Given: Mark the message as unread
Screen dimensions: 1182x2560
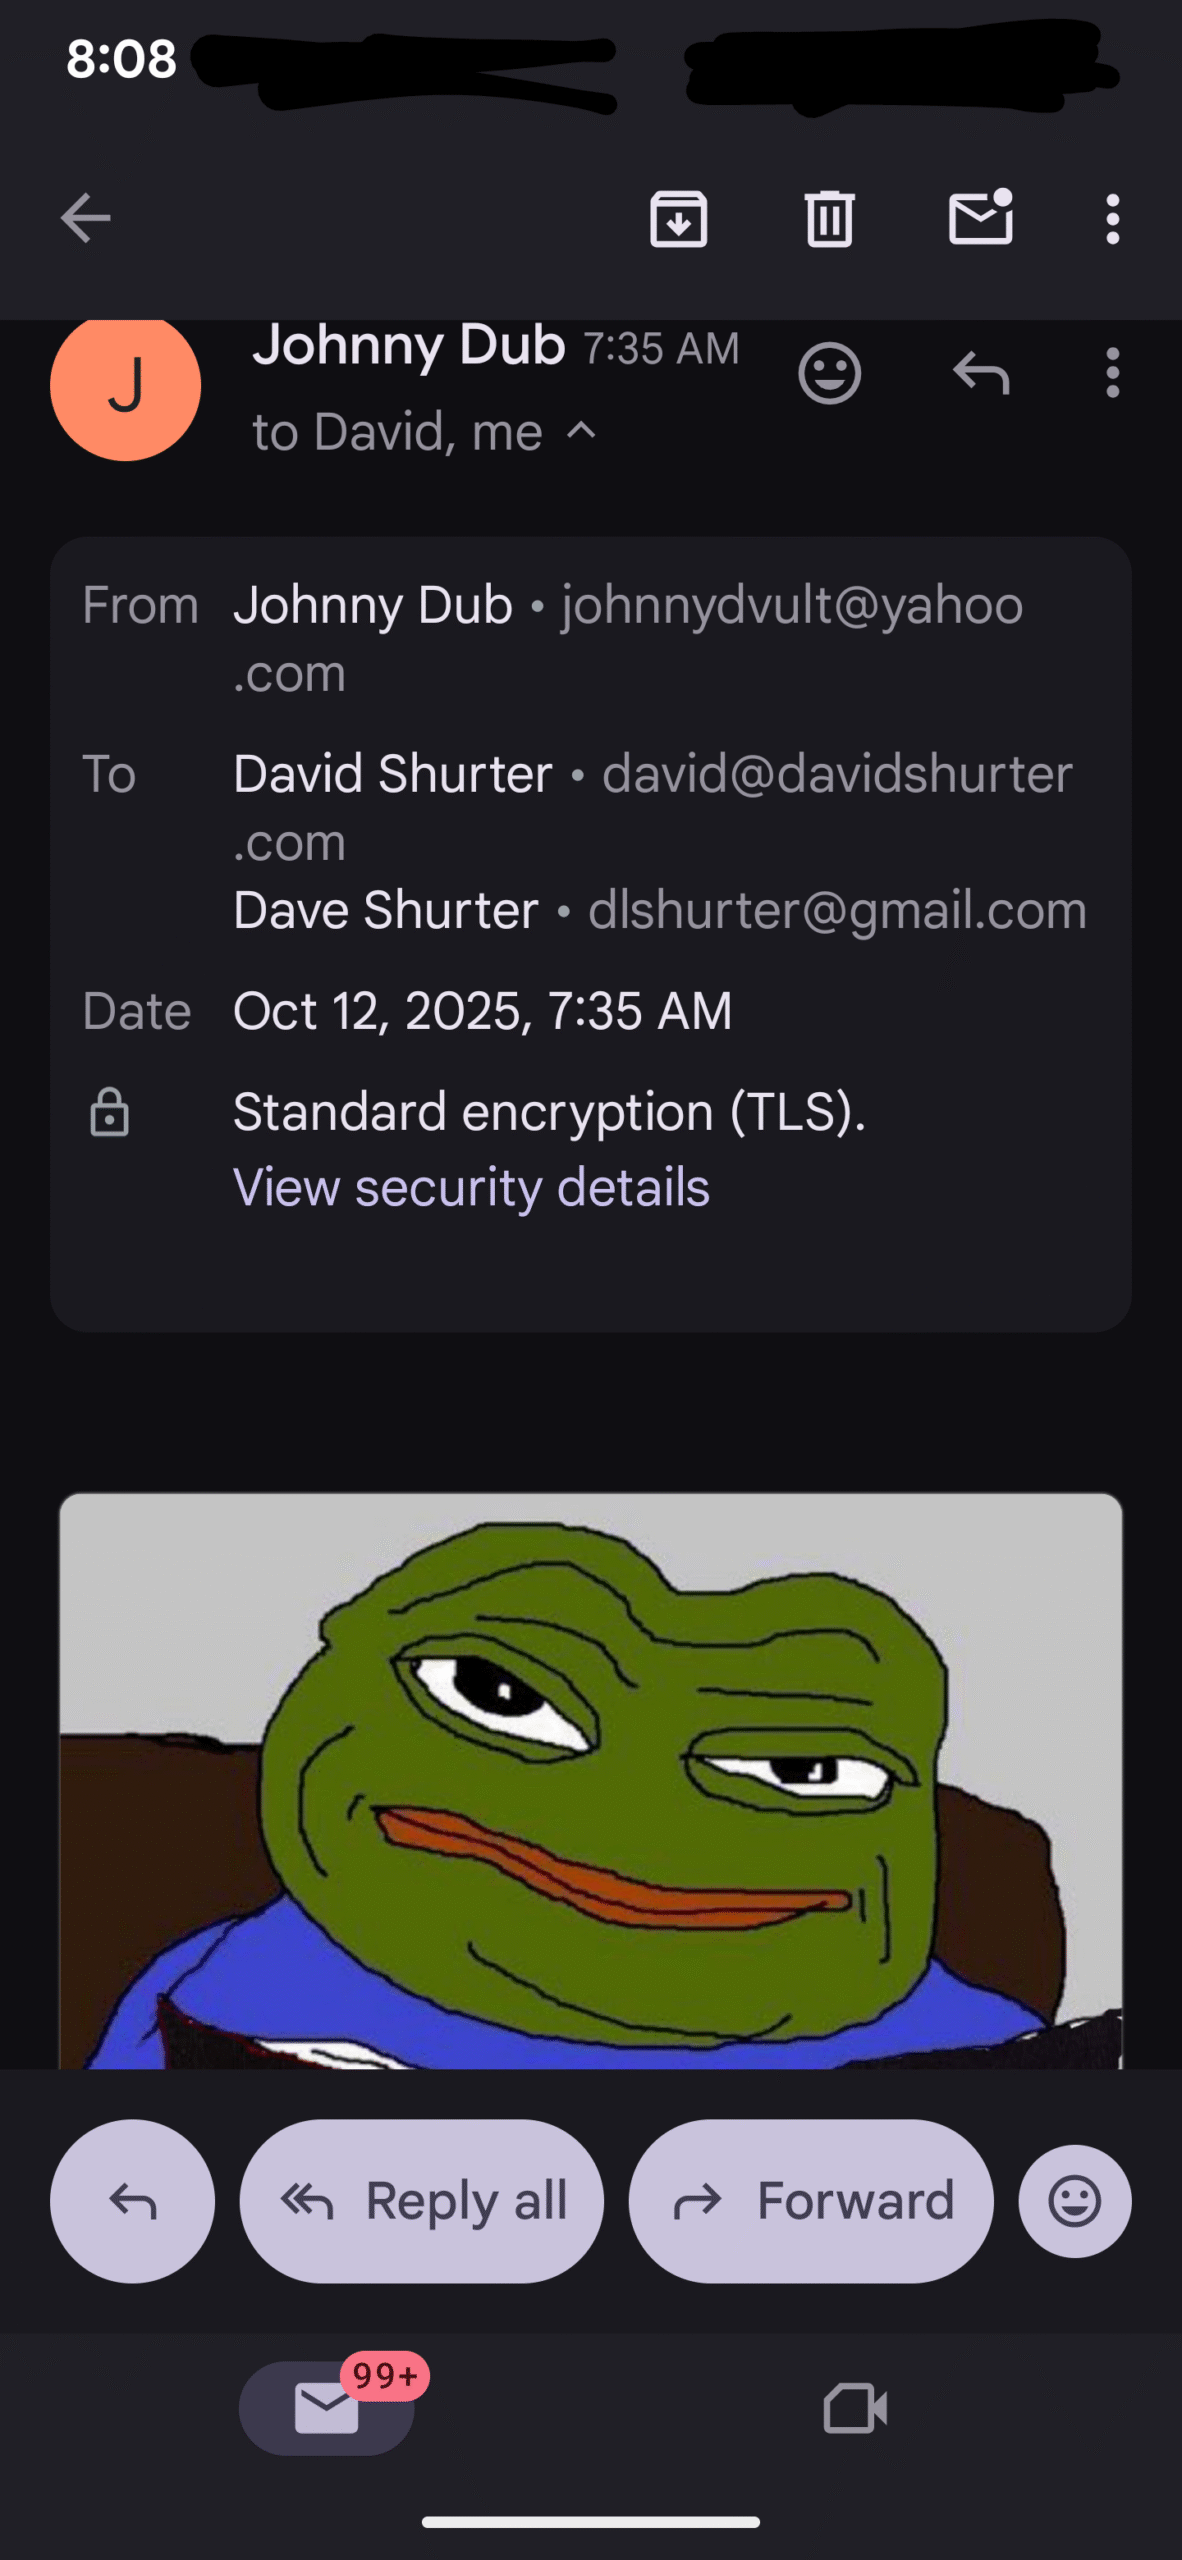Looking at the screenshot, I should point(981,216).
